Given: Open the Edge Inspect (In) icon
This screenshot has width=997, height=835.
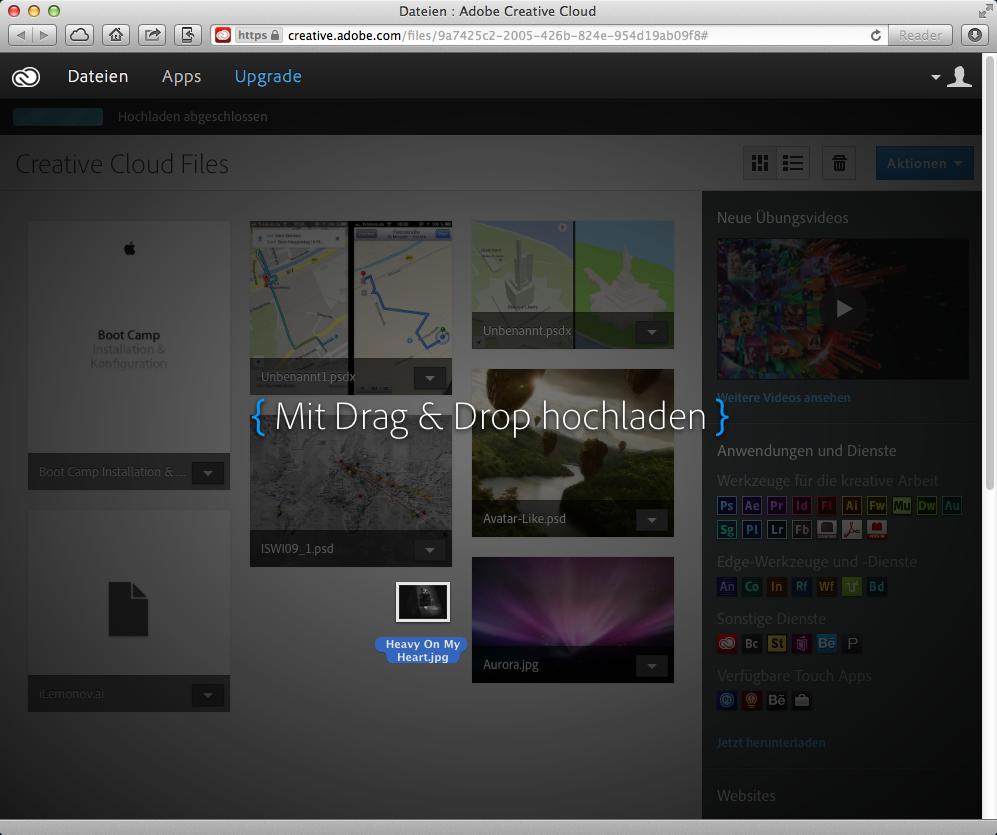Looking at the screenshot, I should pyautogui.click(x=776, y=586).
